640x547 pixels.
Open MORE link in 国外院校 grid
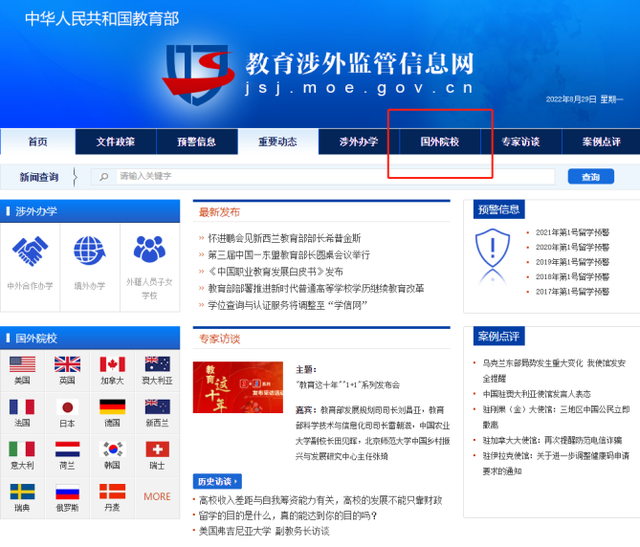point(157,496)
